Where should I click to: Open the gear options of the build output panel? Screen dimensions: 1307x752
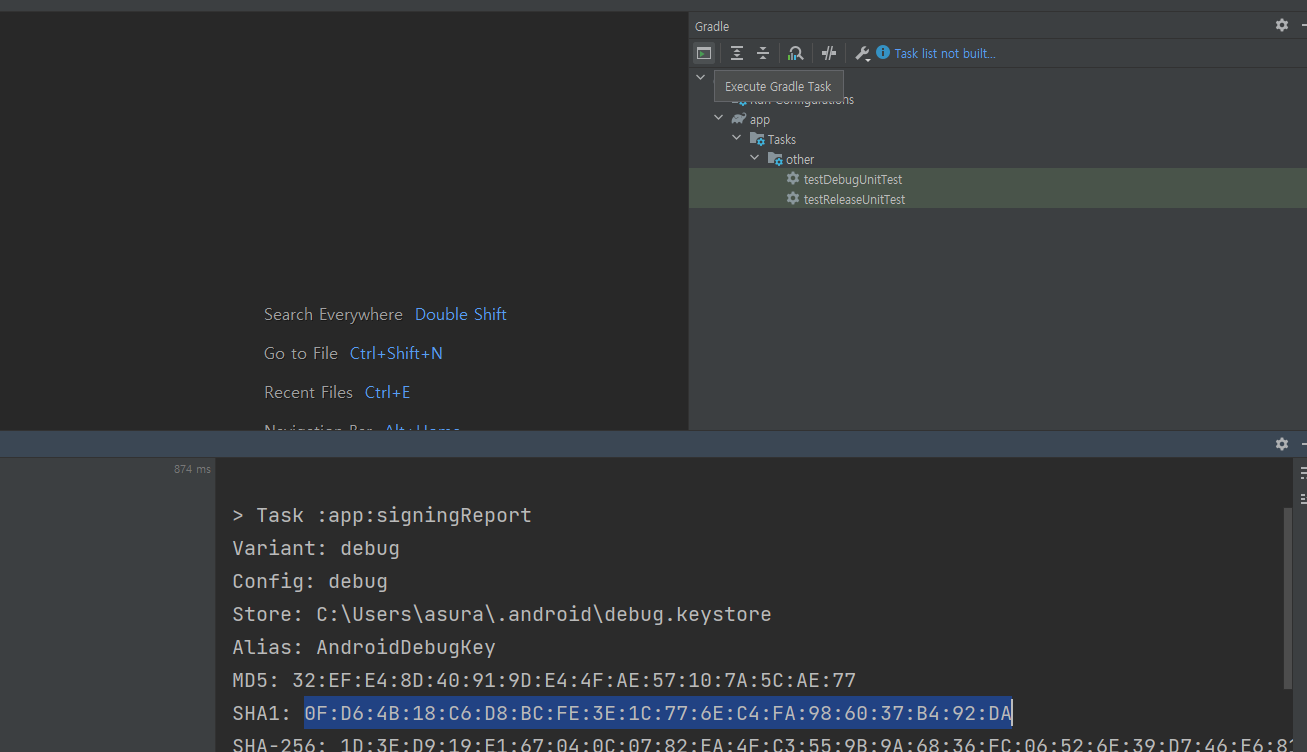[x=1282, y=444]
